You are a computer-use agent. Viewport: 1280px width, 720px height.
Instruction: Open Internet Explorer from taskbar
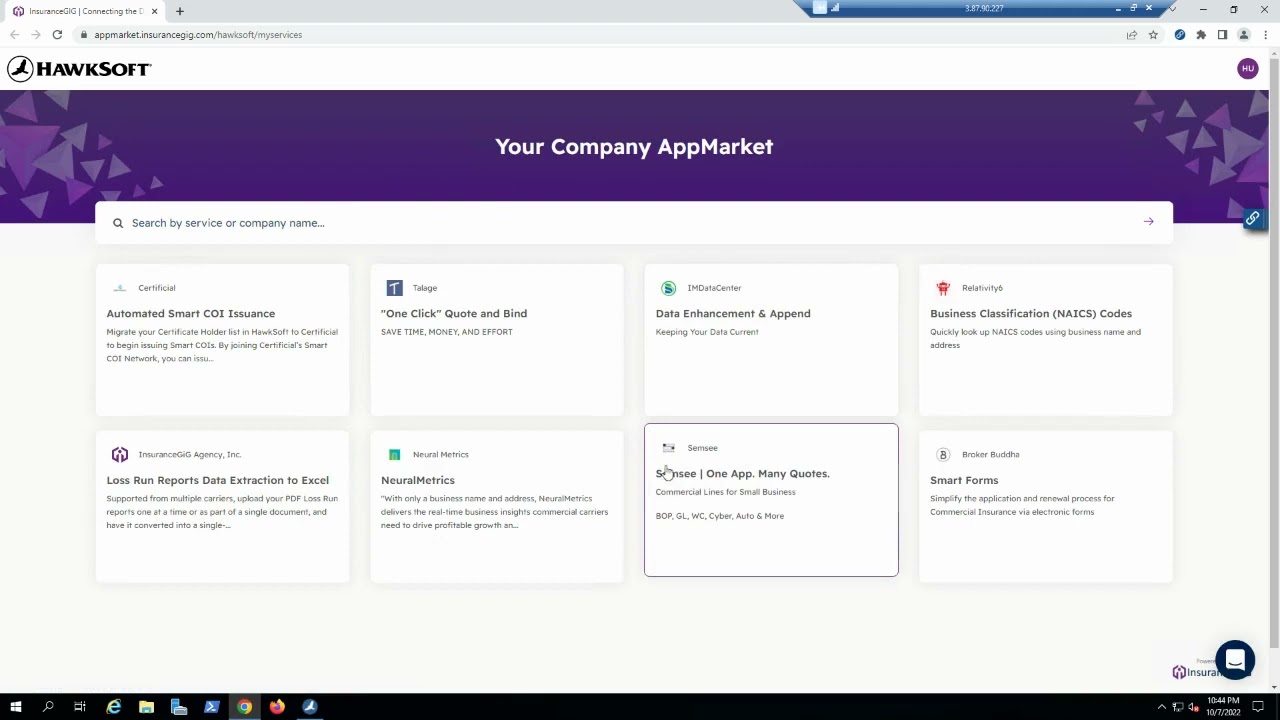pos(114,707)
